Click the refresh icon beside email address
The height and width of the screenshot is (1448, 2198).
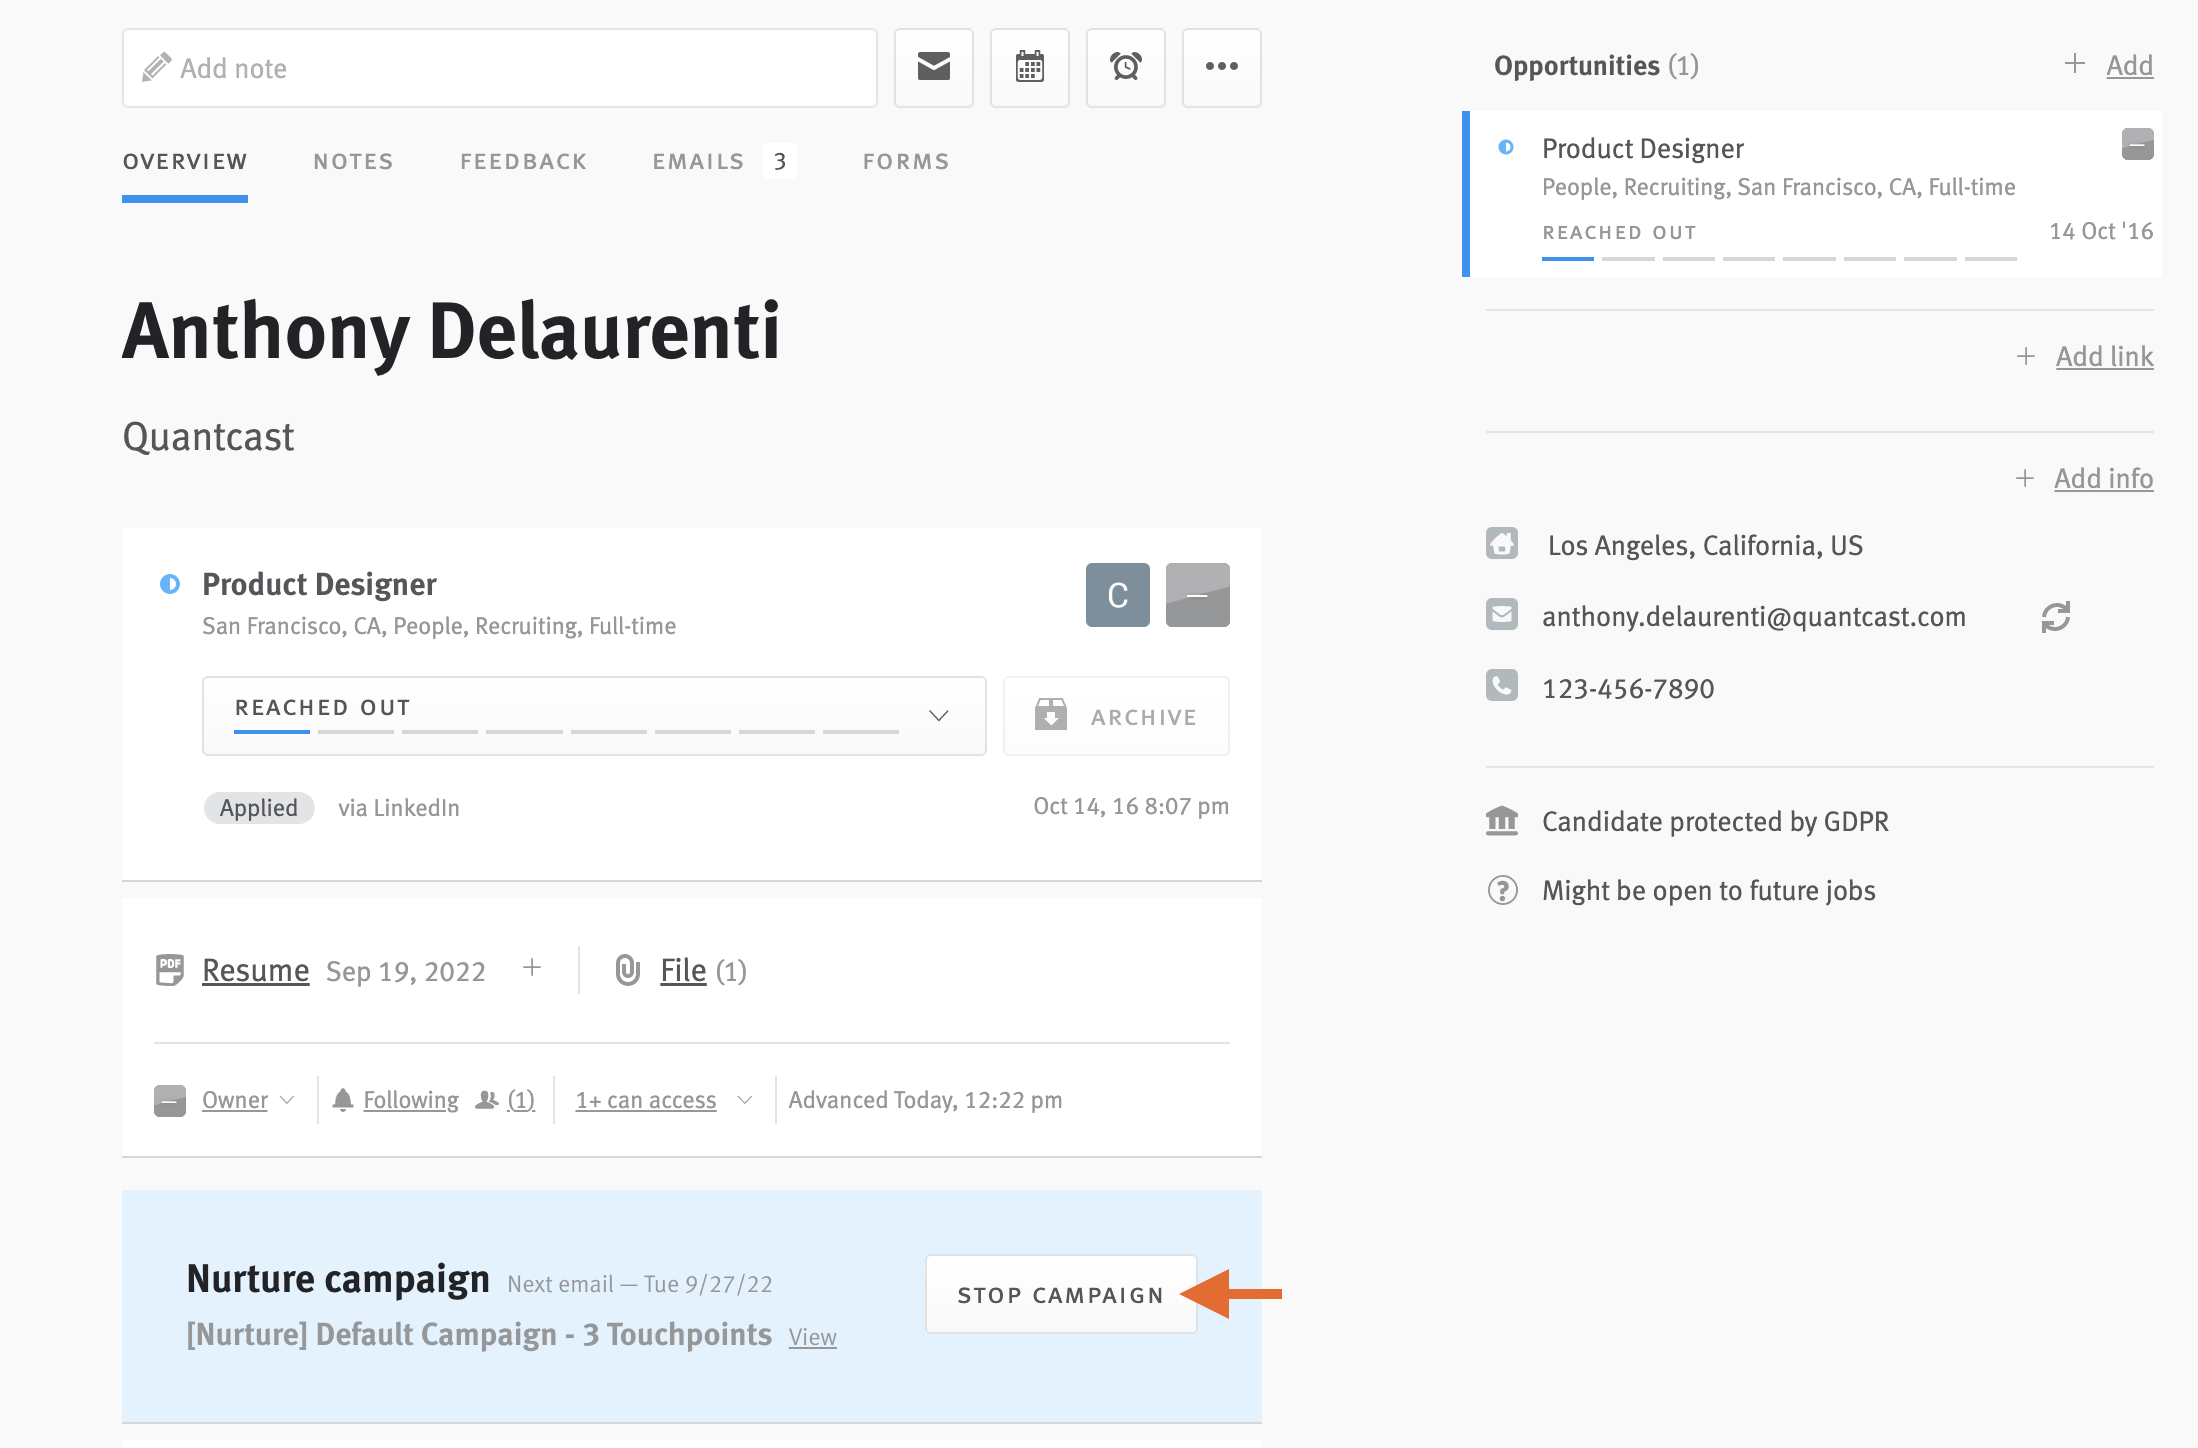tap(2055, 617)
